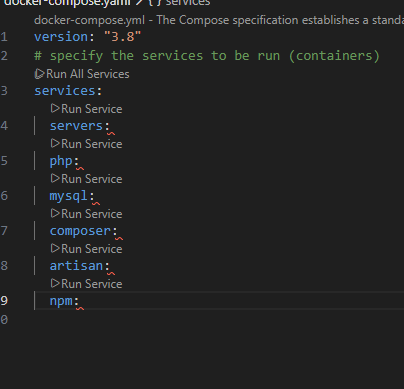The image size is (404, 389).
Task: Click line number 9 in gutter
Action: [x=4, y=301]
